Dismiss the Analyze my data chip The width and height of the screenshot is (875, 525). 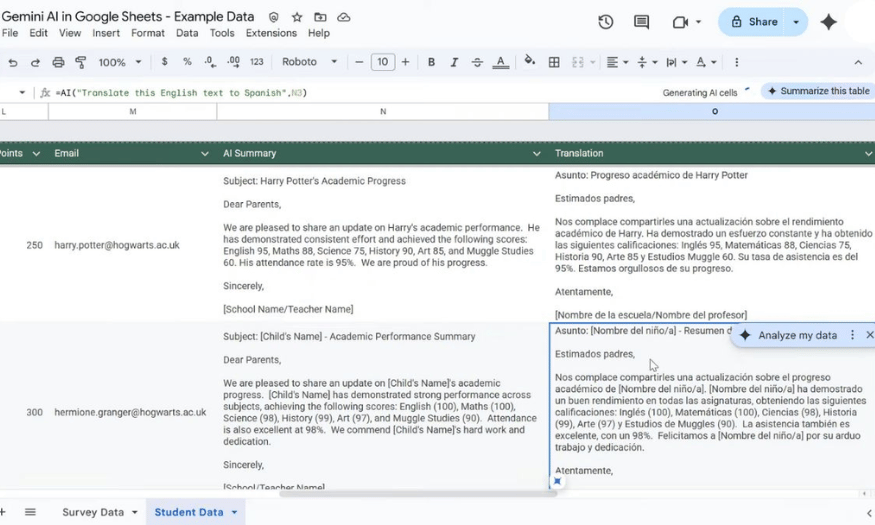tap(869, 335)
